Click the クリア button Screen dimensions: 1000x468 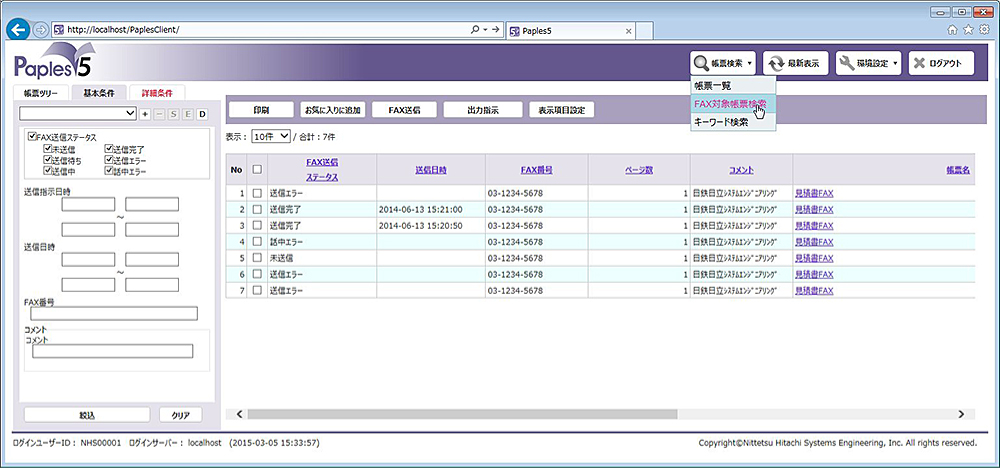[180, 414]
